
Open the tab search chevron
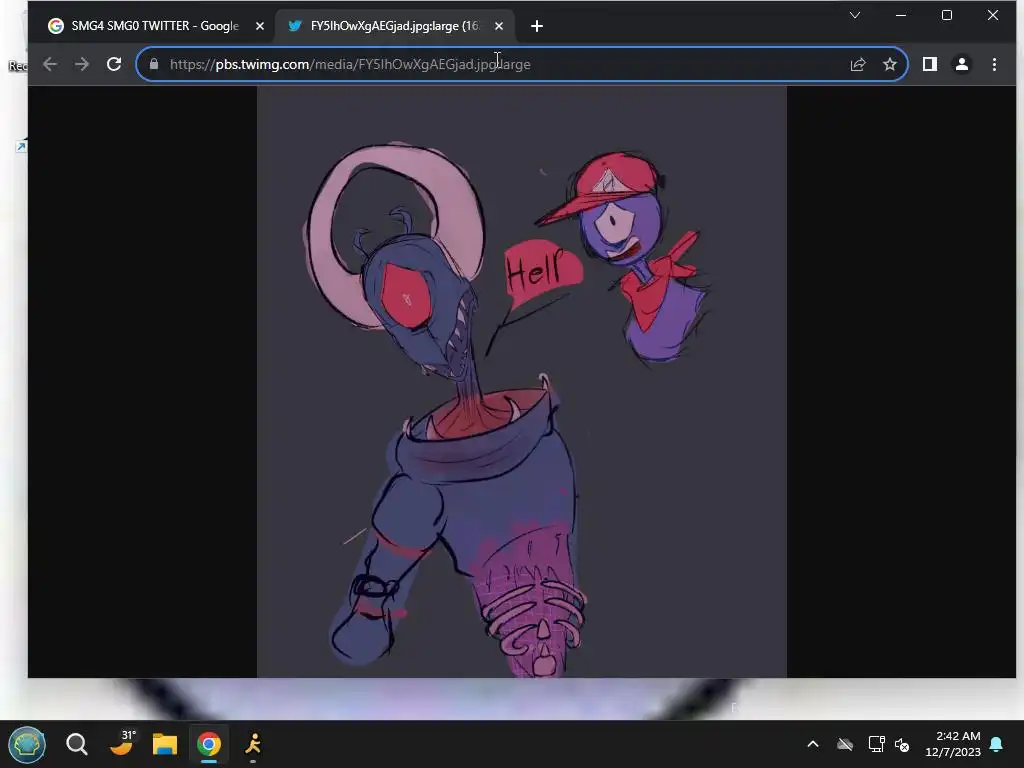854,15
